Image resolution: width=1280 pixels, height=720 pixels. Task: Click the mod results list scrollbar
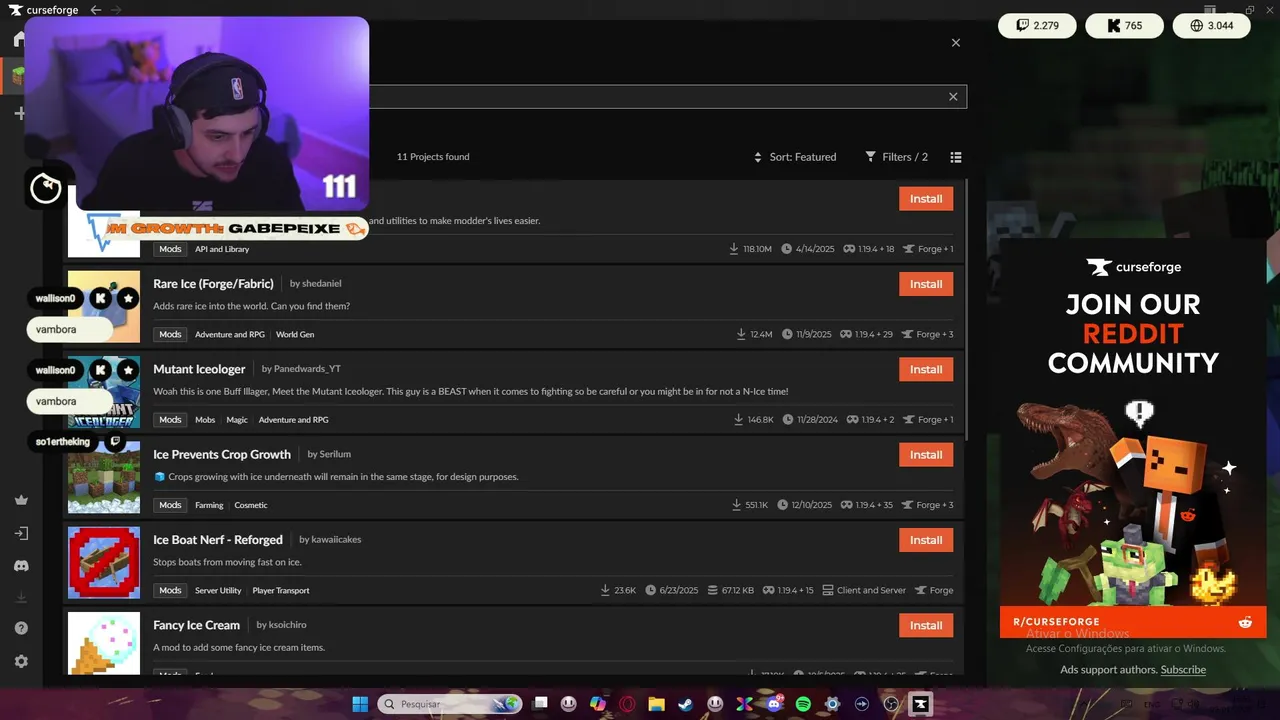(x=968, y=310)
